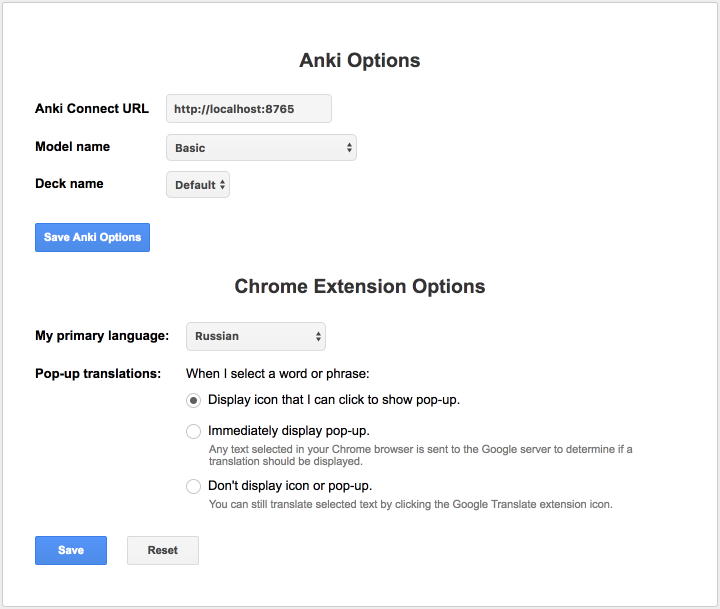Open the Deck name dropdown showing Default
The image size is (720, 609).
[198, 185]
